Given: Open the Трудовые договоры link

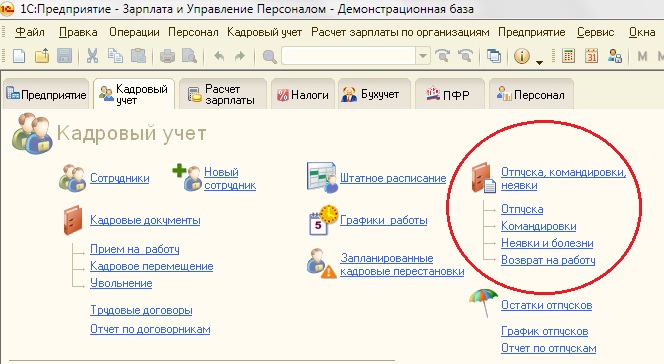Looking at the screenshot, I should pyautogui.click(x=141, y=310).
